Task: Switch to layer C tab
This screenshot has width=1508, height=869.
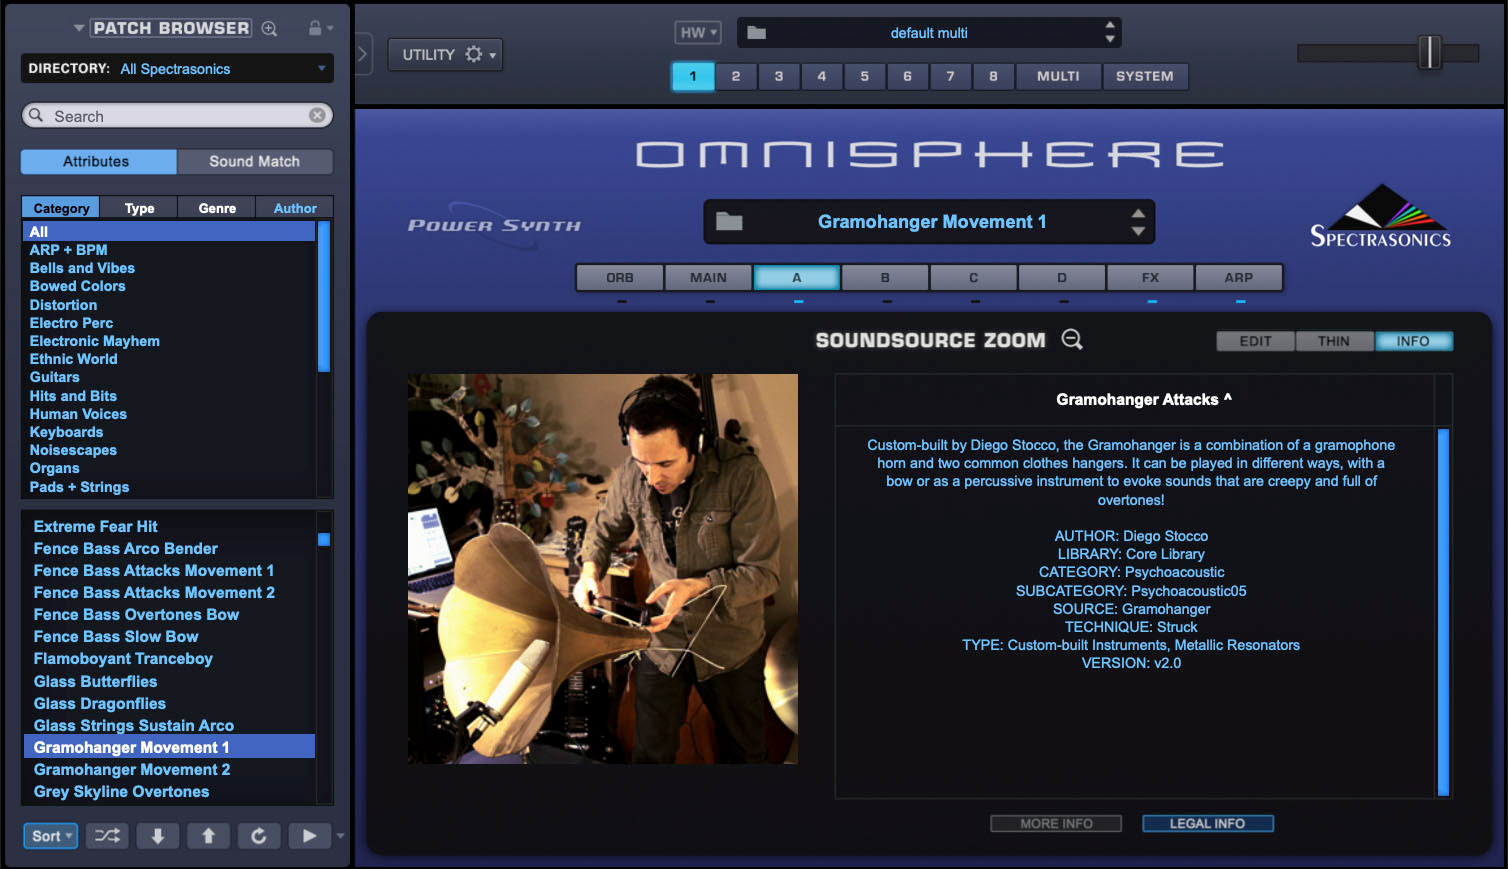Action: point(973,277)
